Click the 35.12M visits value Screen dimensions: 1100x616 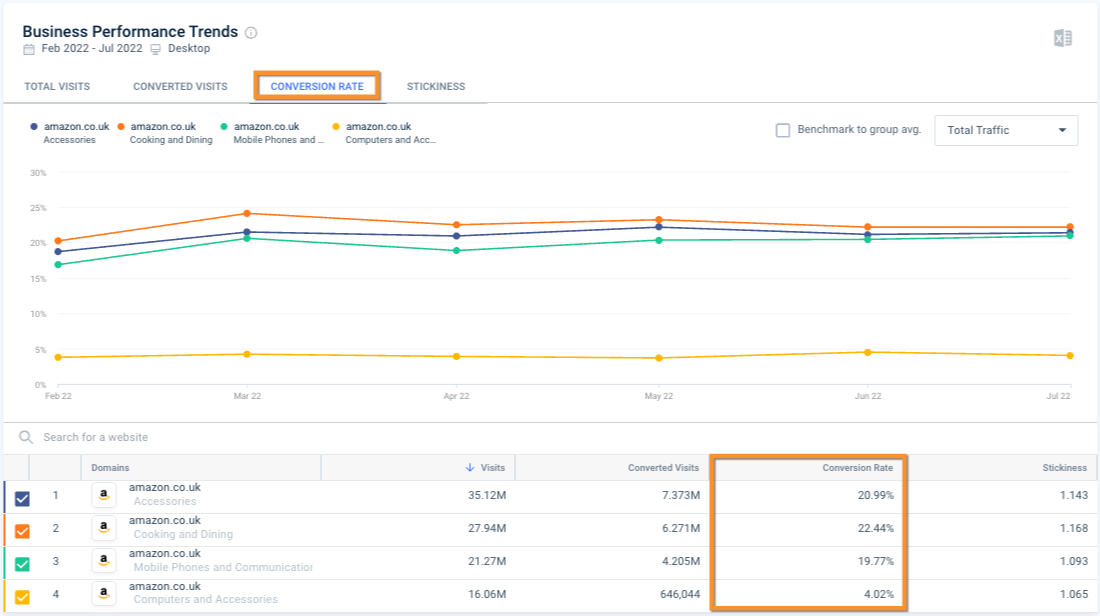[x=487, y=495]
